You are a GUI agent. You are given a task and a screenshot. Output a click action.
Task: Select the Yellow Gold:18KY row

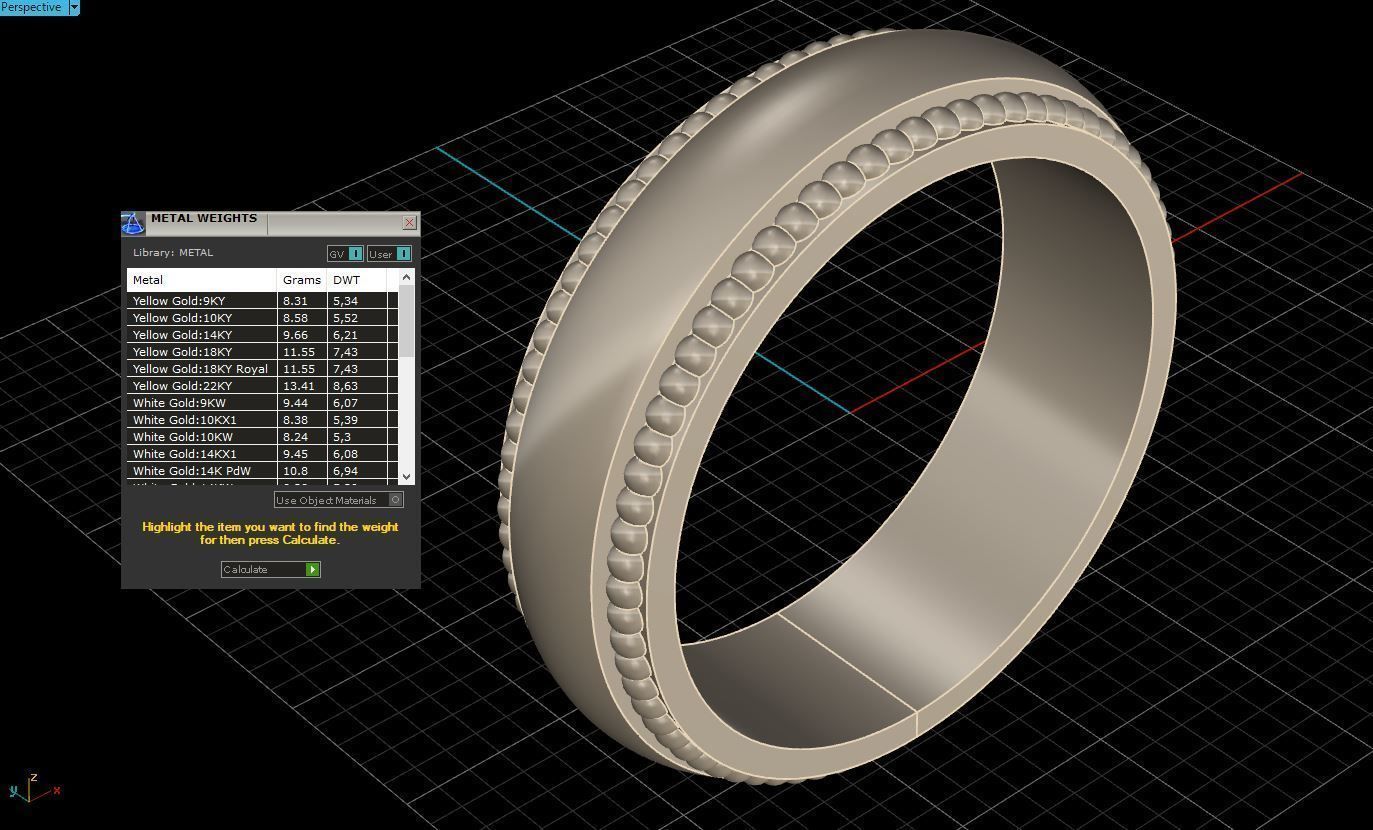(262, 352)
